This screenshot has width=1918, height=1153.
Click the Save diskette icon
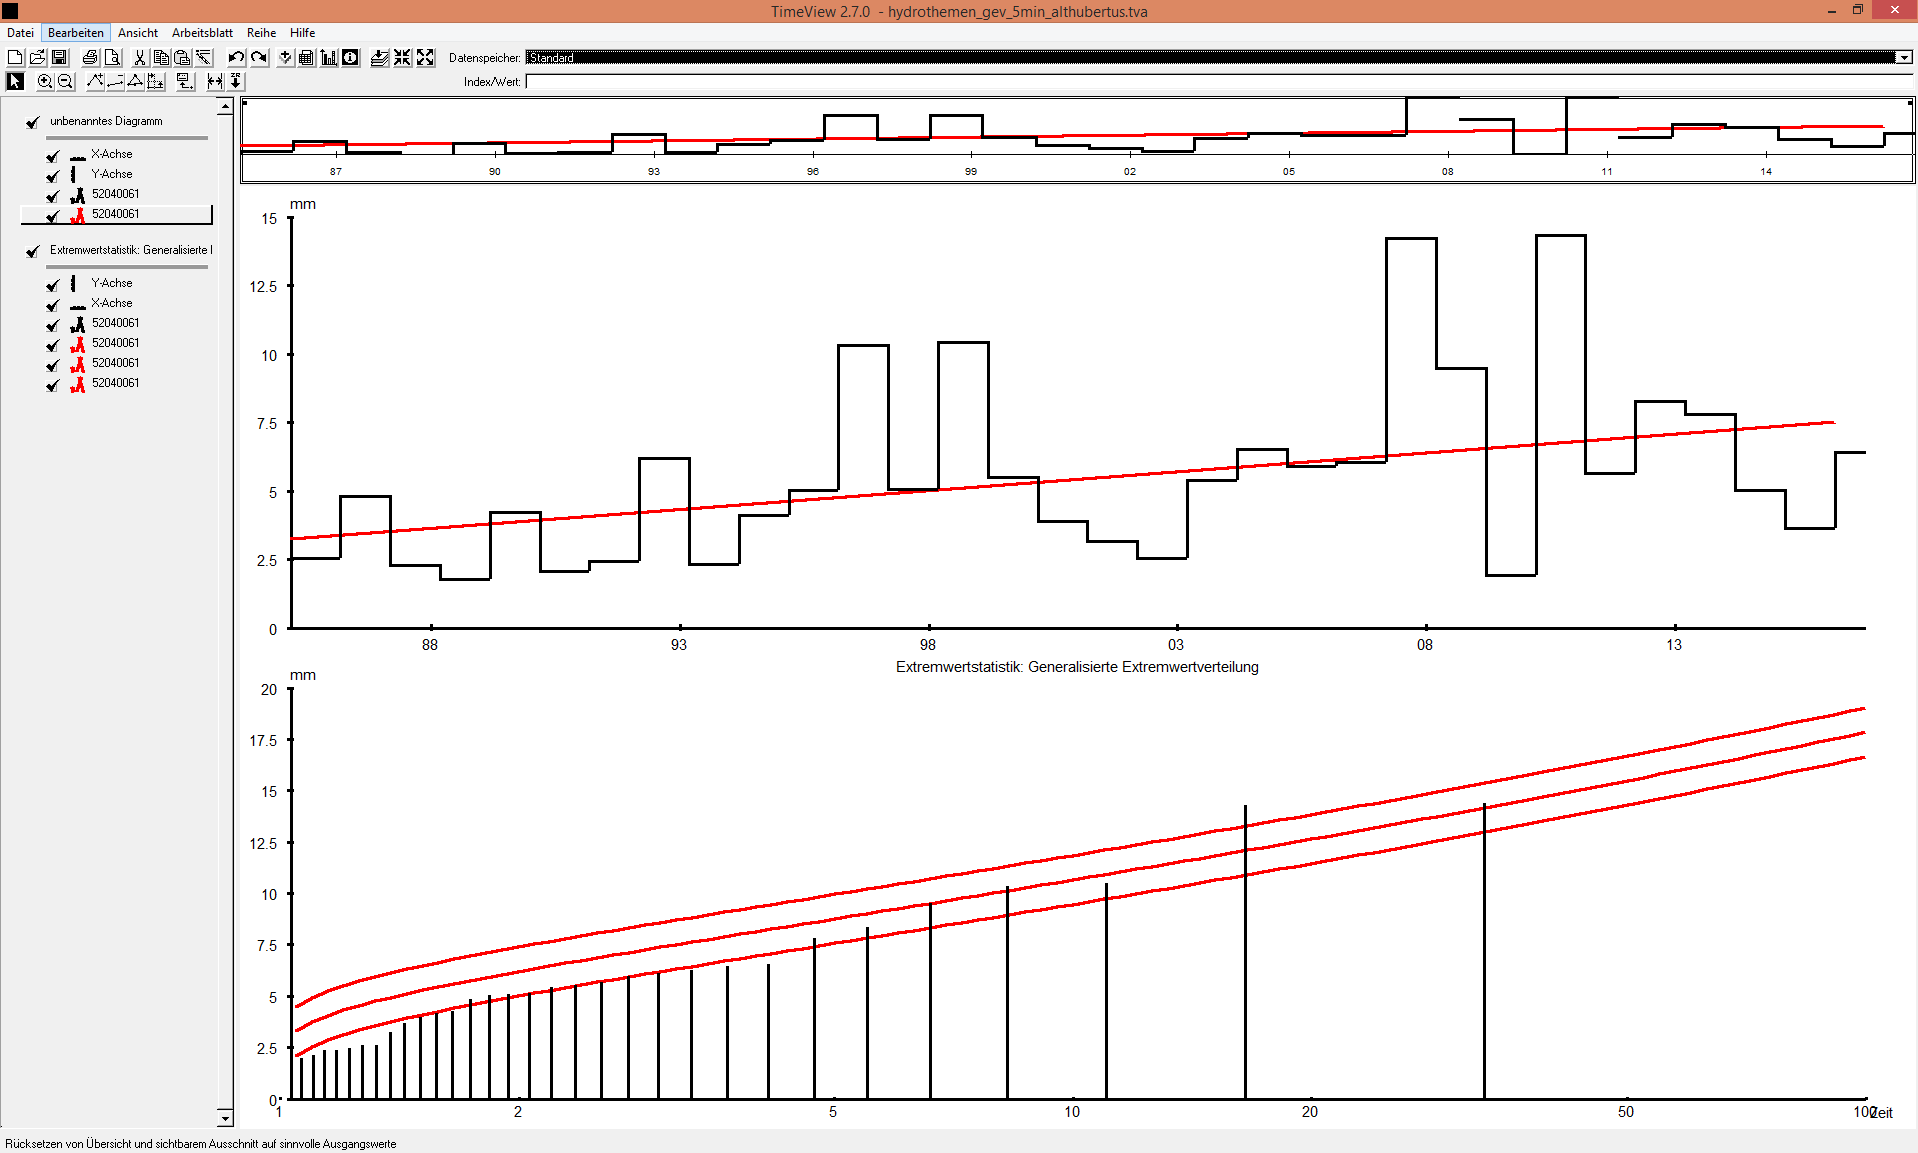pos(59,58)
